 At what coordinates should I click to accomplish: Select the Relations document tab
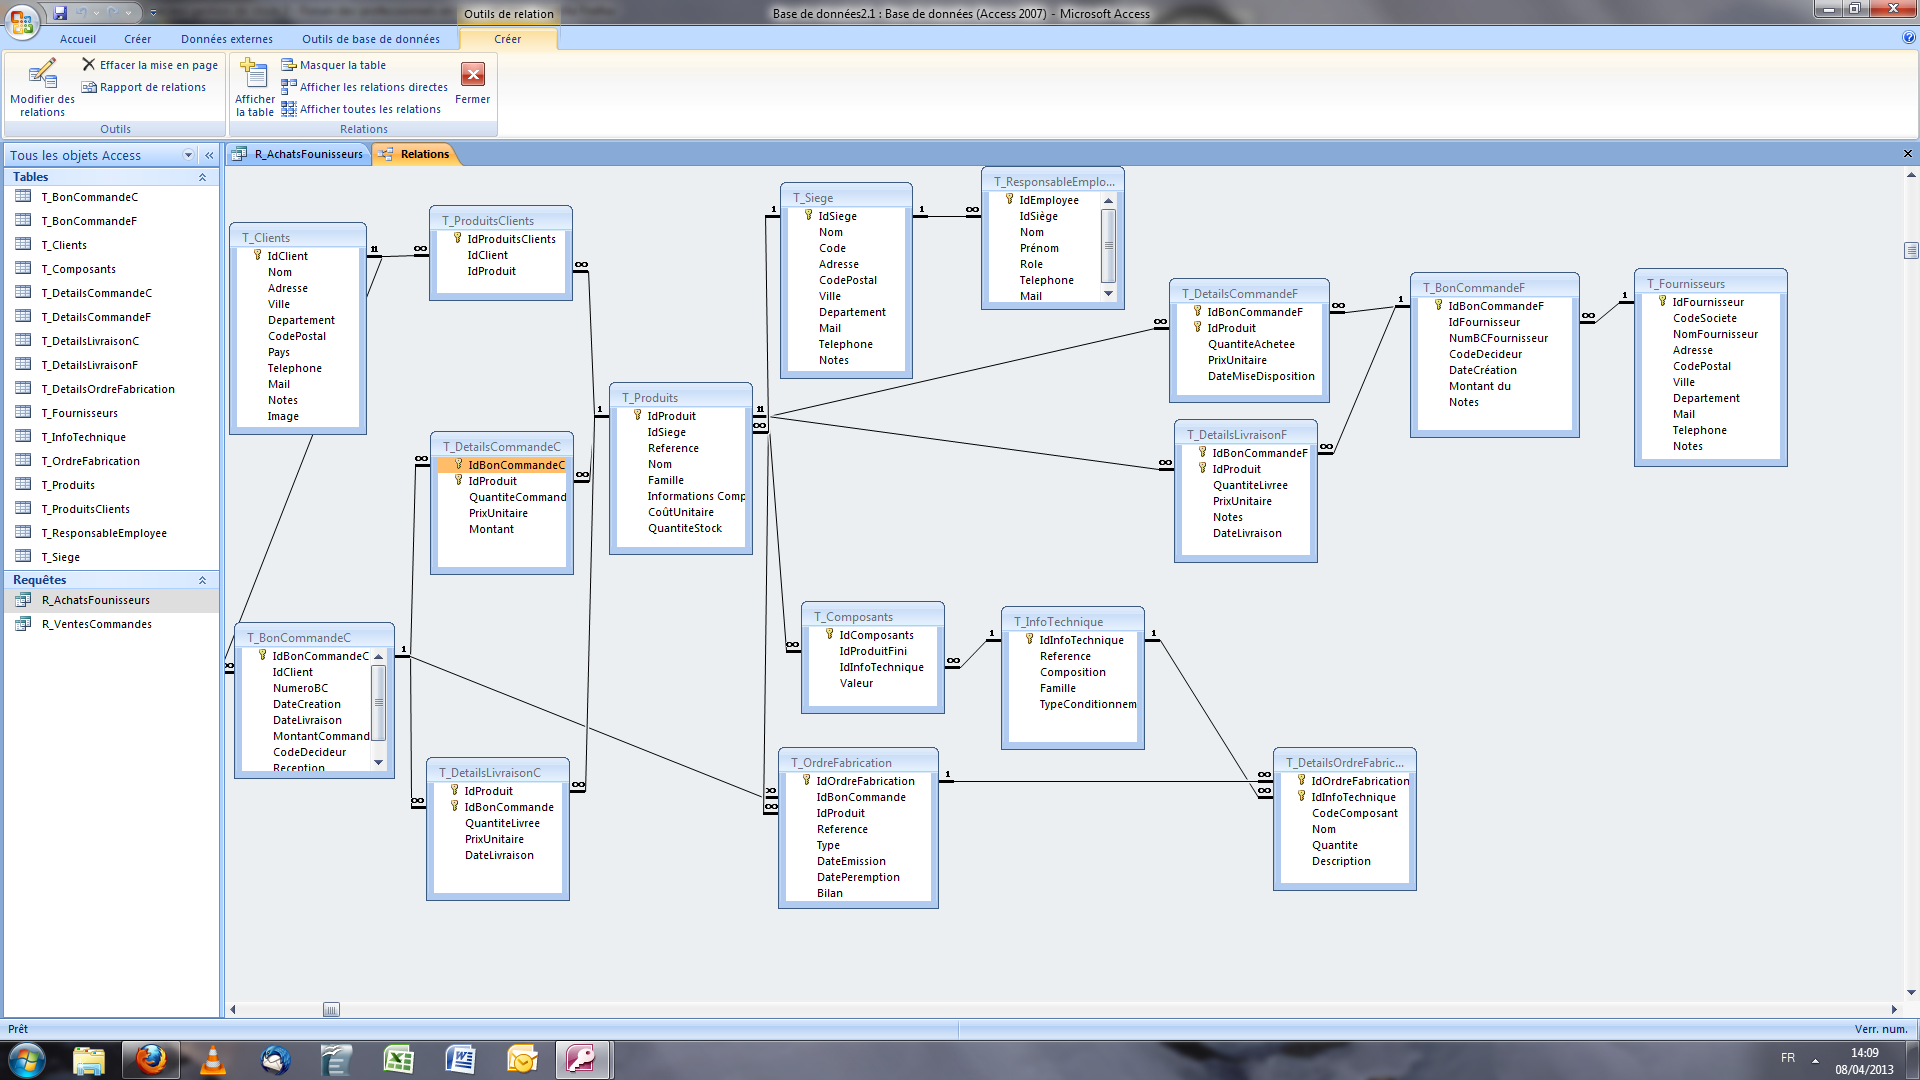[415, 154]
